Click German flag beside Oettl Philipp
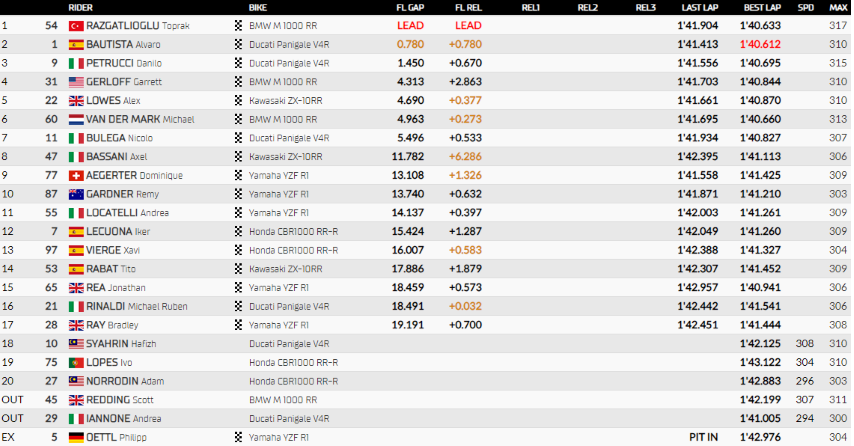Image resolution: width=854 pixels, height=446 pixels. (x=76, y=437)
